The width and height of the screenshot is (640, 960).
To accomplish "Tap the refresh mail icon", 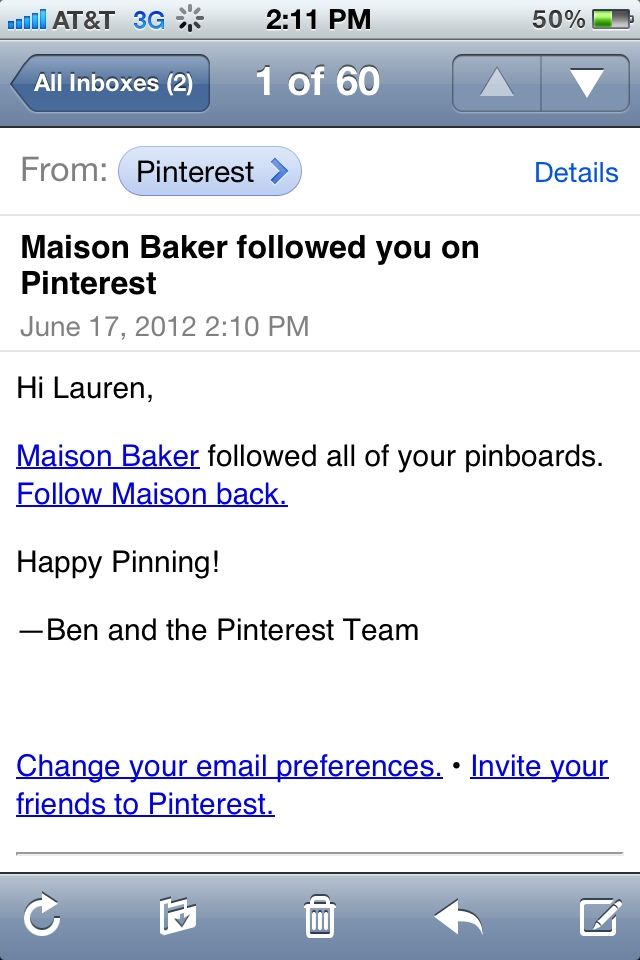I will (42, 915).
